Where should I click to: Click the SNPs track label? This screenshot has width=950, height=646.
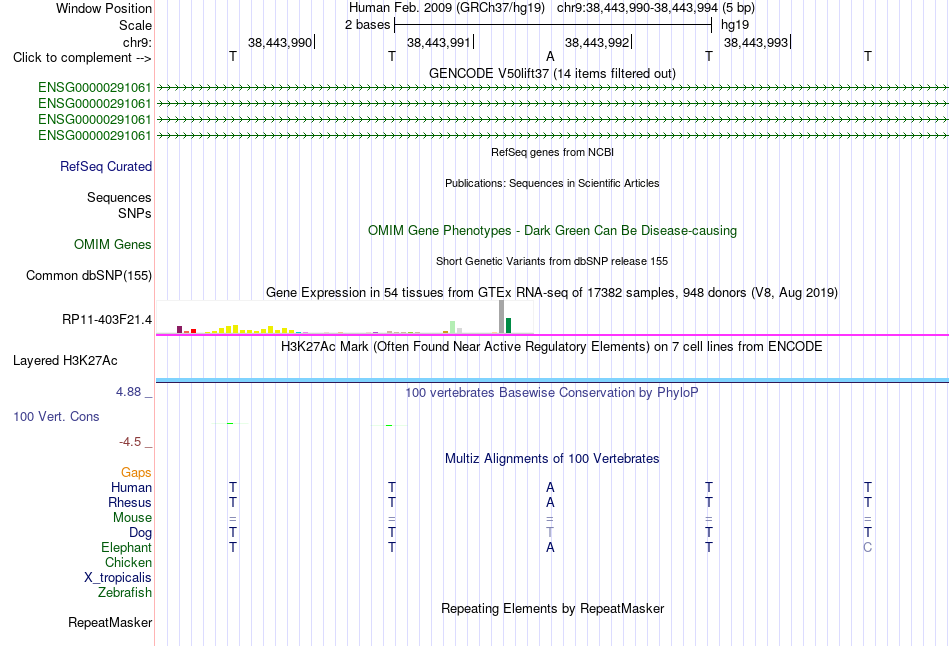135,213
